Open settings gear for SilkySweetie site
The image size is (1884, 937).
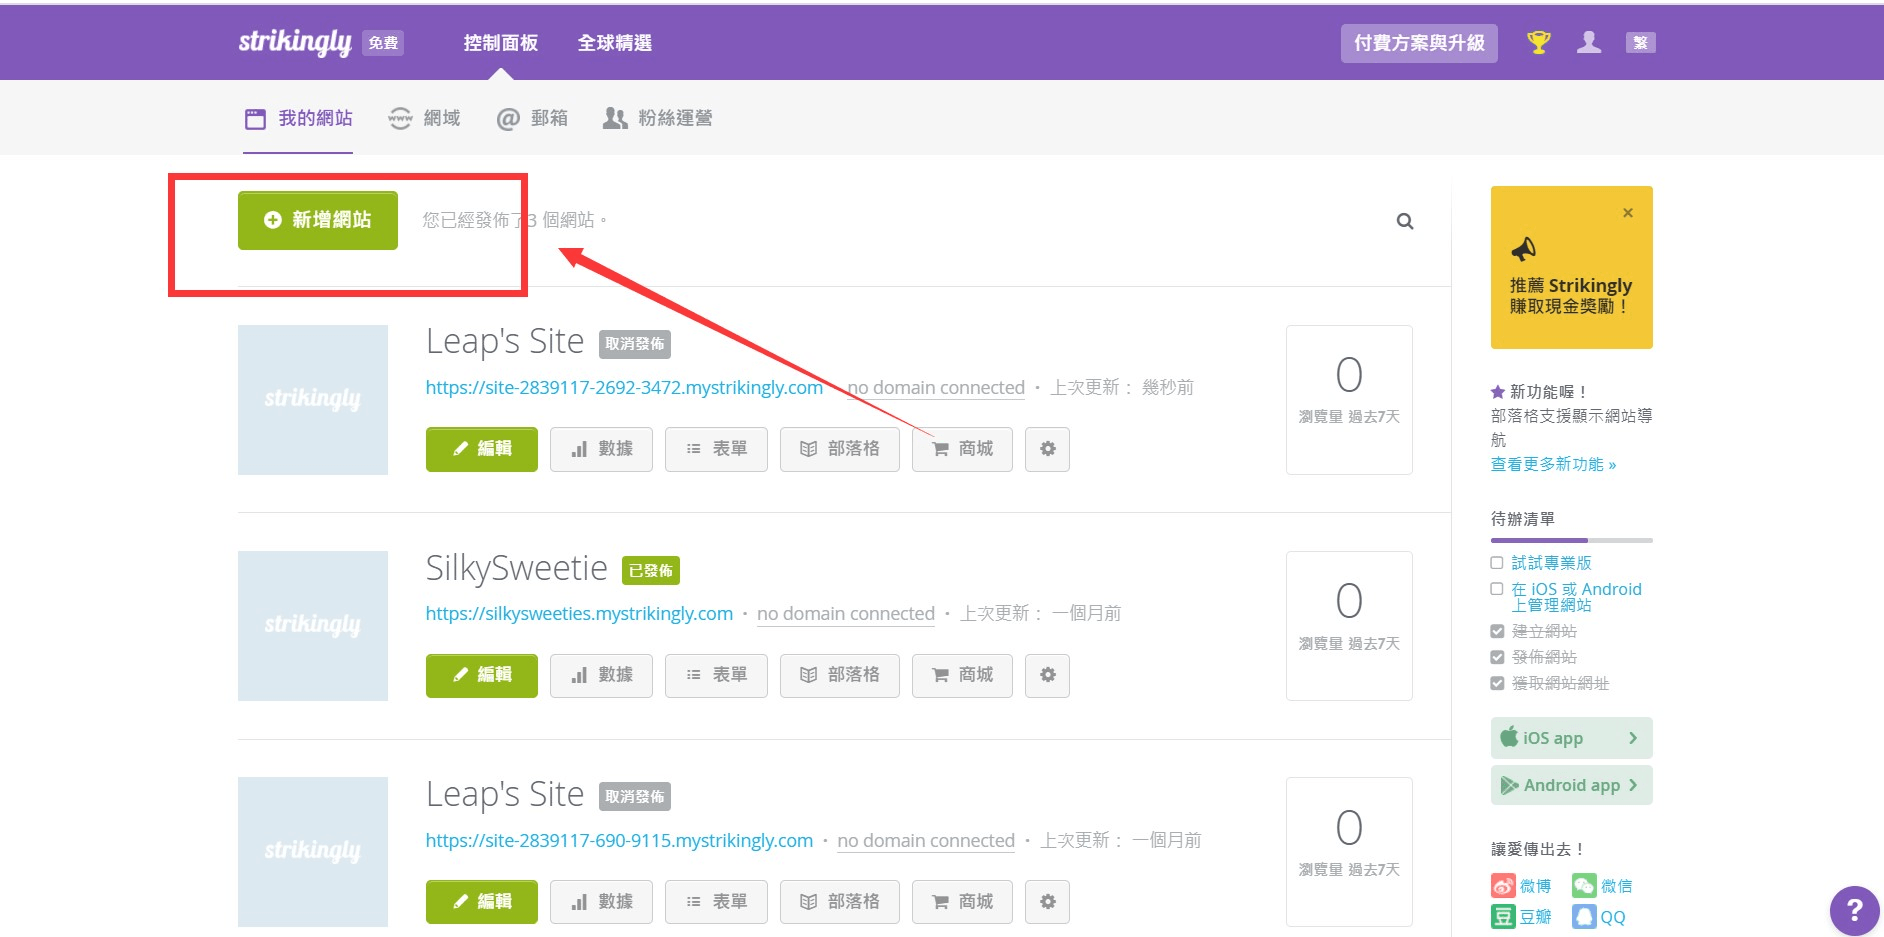(x=1047, y=675)
